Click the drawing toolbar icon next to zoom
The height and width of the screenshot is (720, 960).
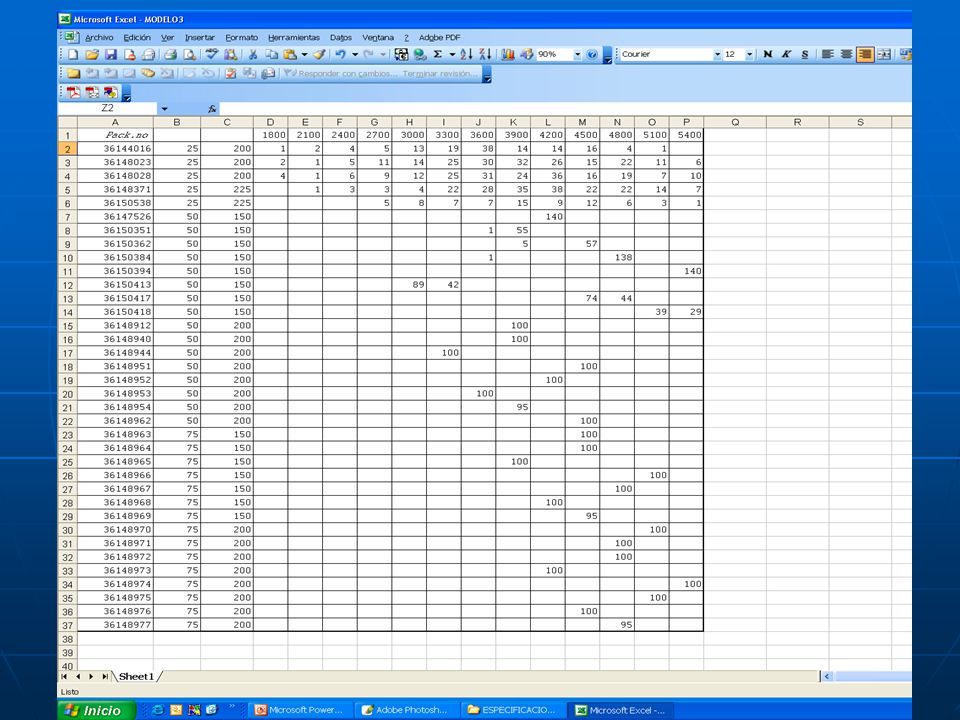(x=527, y=54)
